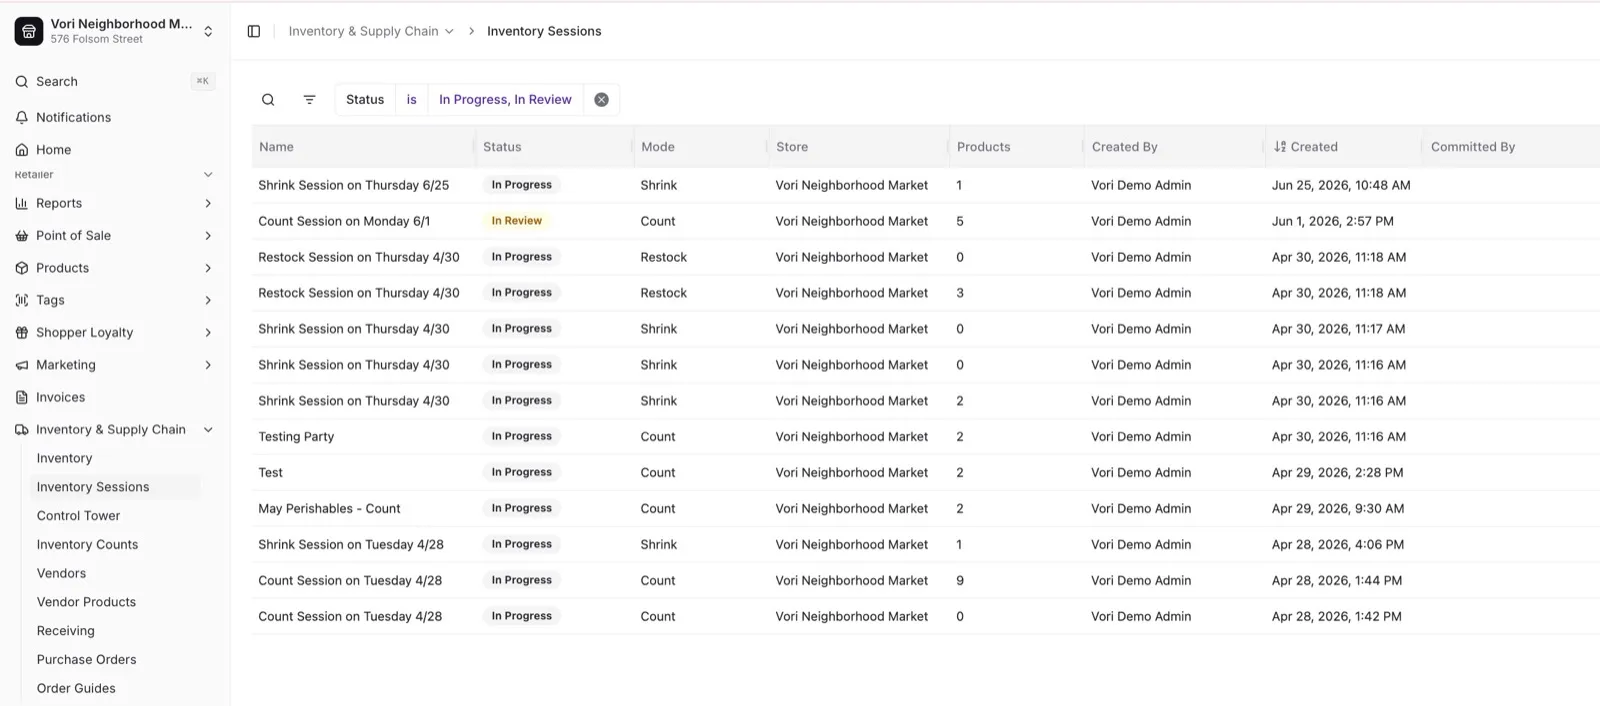Open the Inventory sidebar subitem
1600x706 pixels.
[x=64, y=458]
